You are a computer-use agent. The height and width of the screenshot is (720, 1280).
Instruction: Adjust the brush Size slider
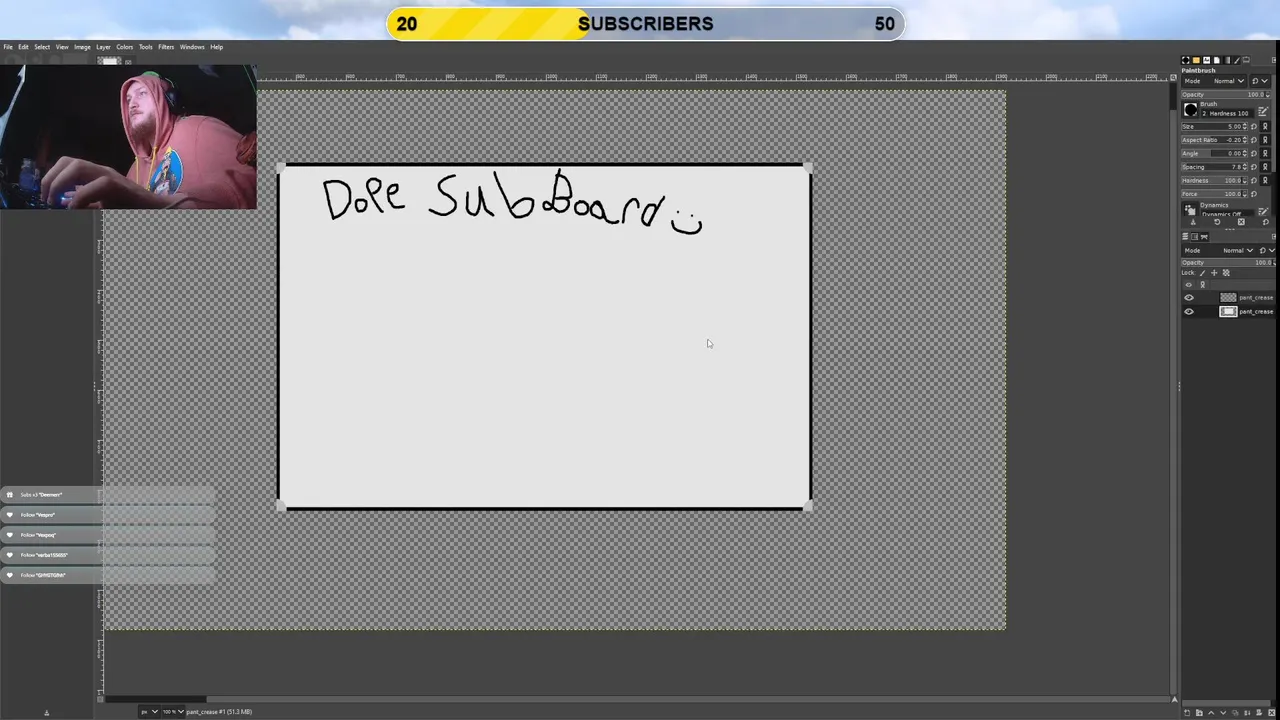pos(1214,127)
